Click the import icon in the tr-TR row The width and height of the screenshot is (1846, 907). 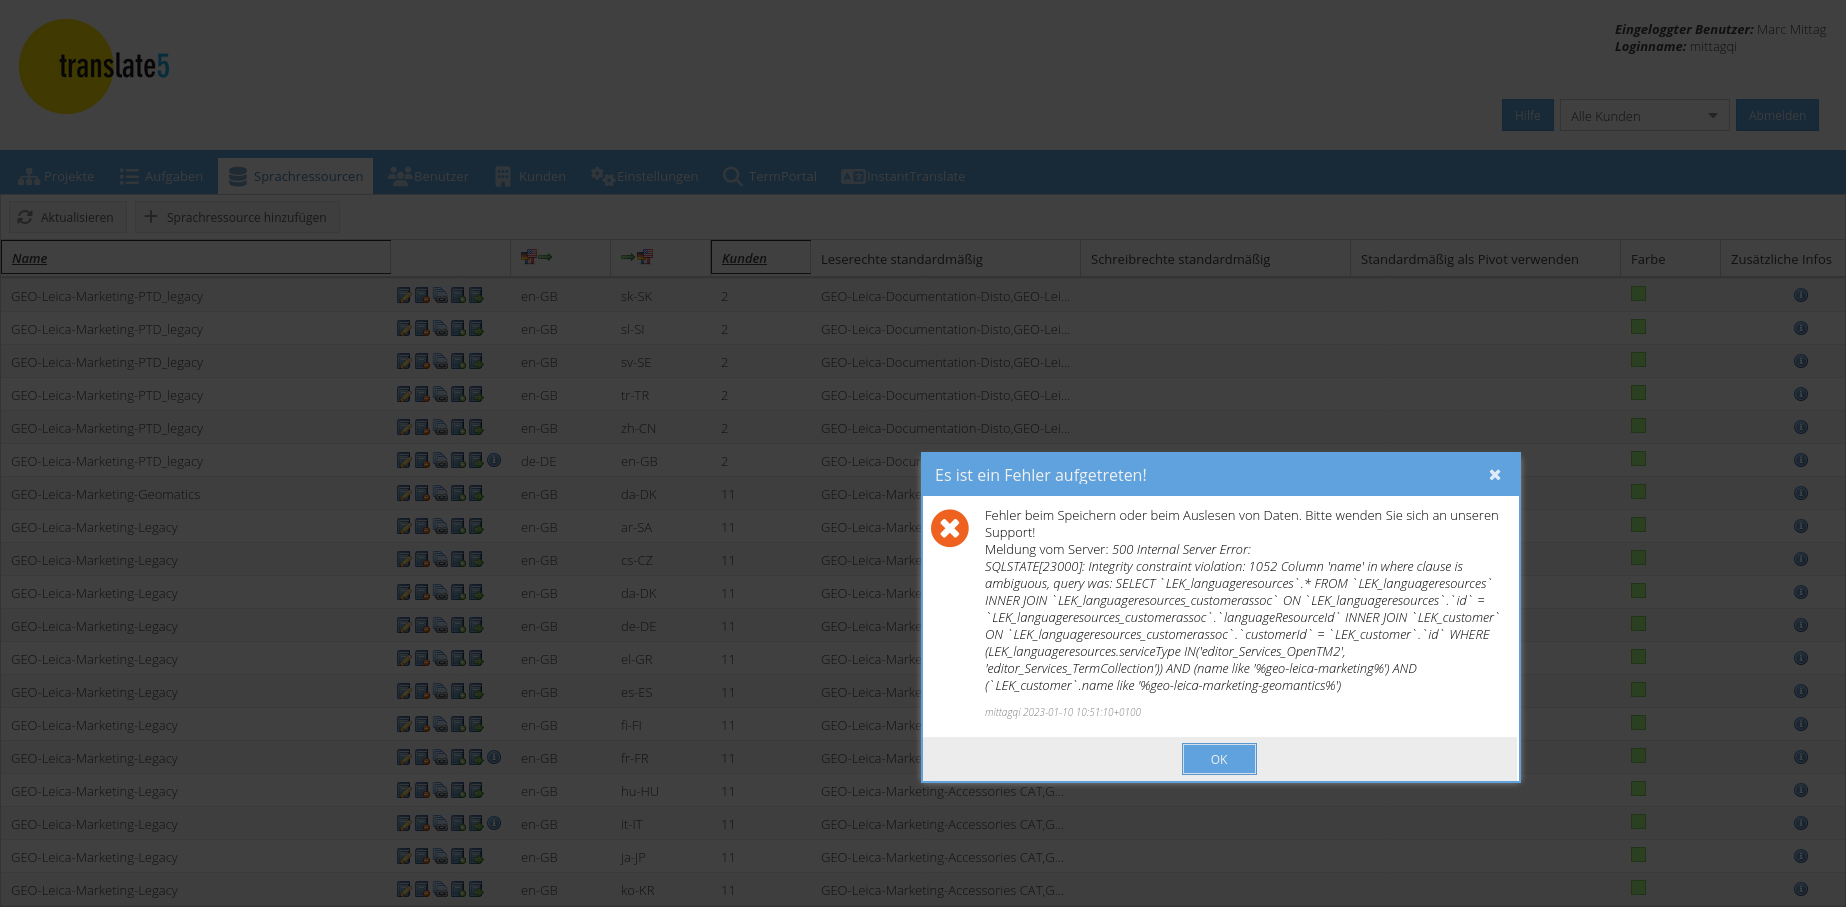(458, 394)
